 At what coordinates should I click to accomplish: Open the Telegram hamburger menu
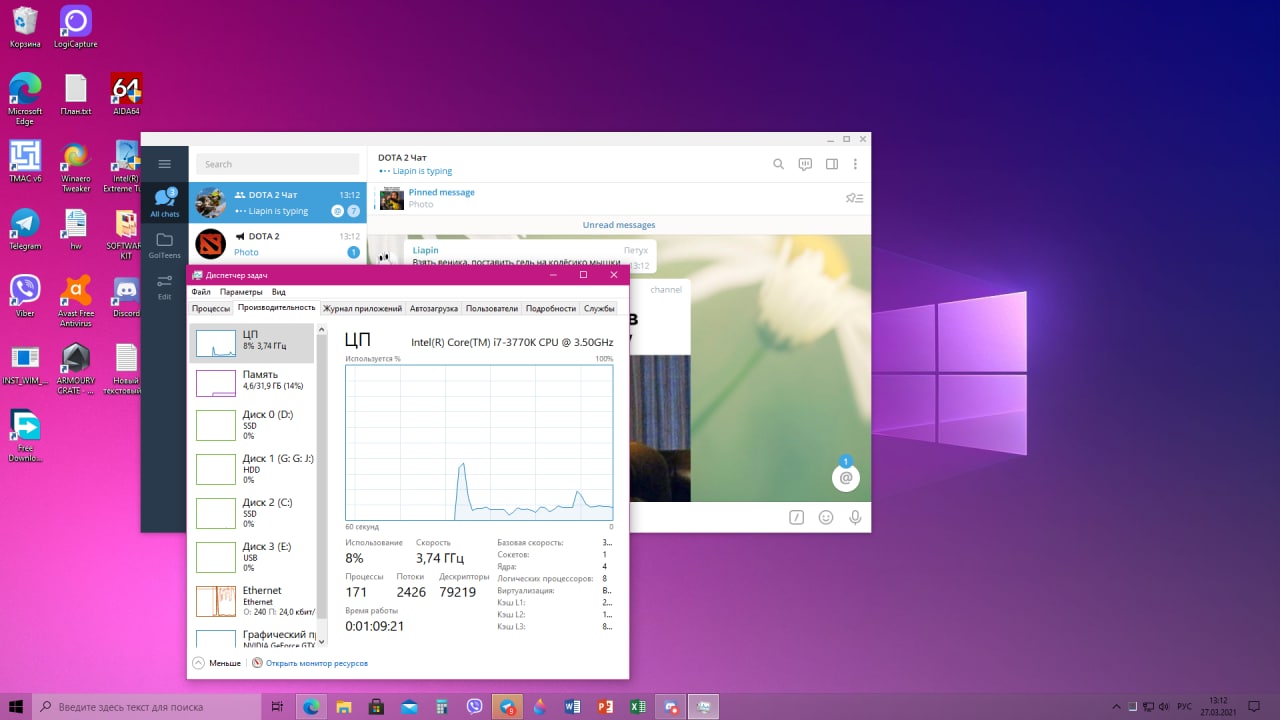coord(165,164)
